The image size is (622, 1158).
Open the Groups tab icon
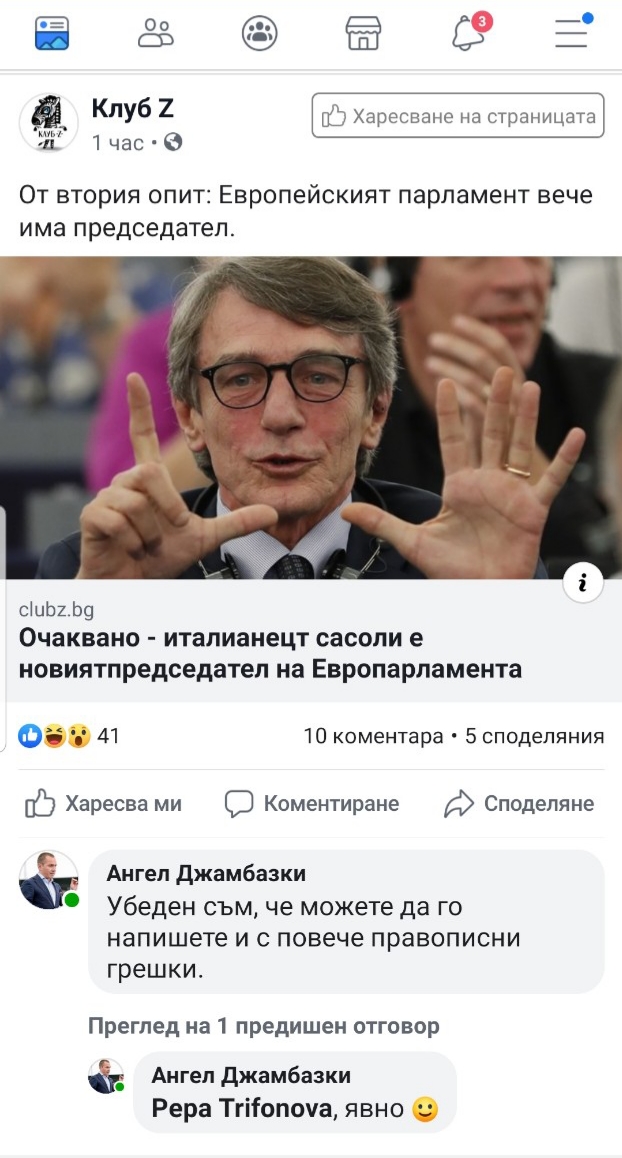(259, 33)
